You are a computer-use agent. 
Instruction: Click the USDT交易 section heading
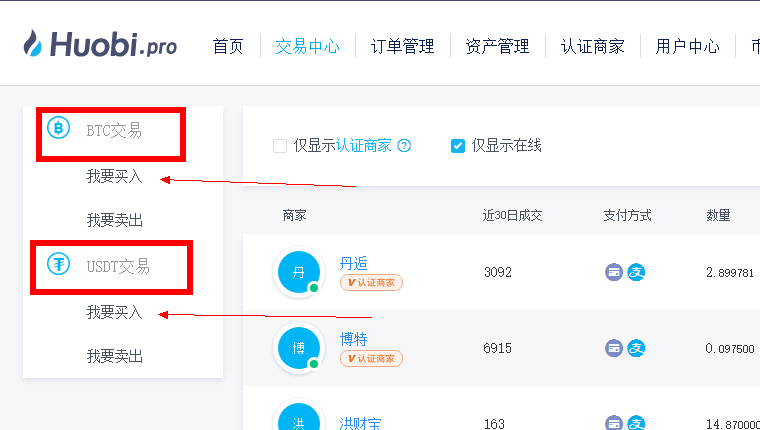[x=118, y=266]
